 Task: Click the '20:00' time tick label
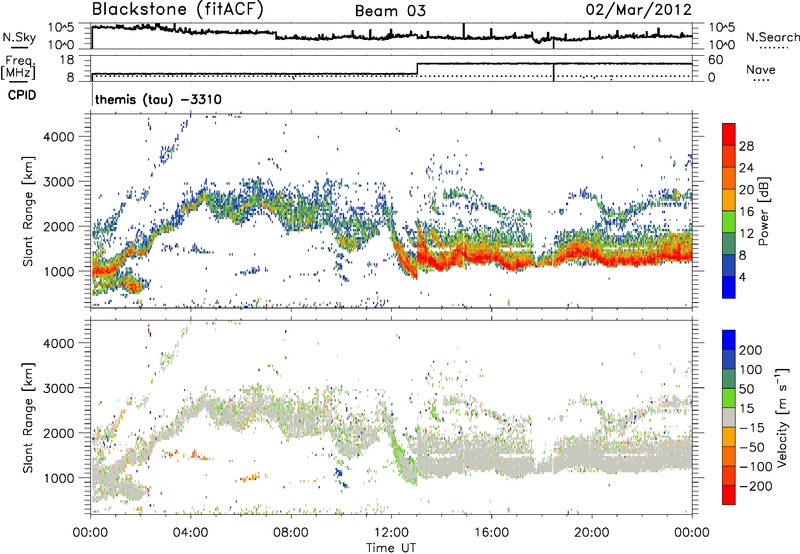click(x=591, y=533)
